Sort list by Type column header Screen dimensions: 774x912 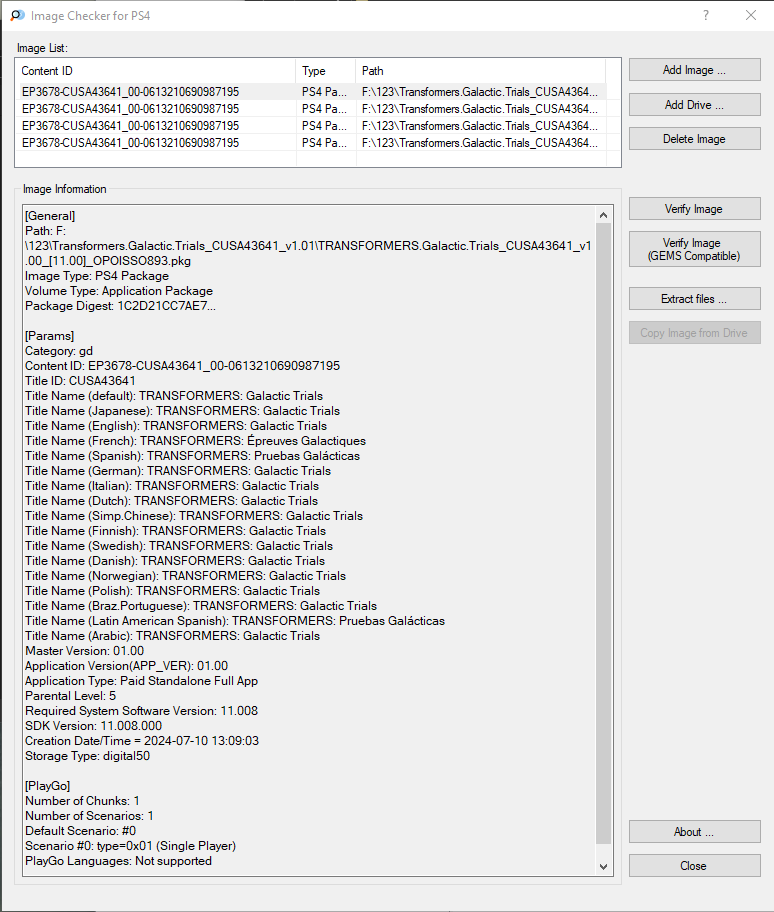326,71
